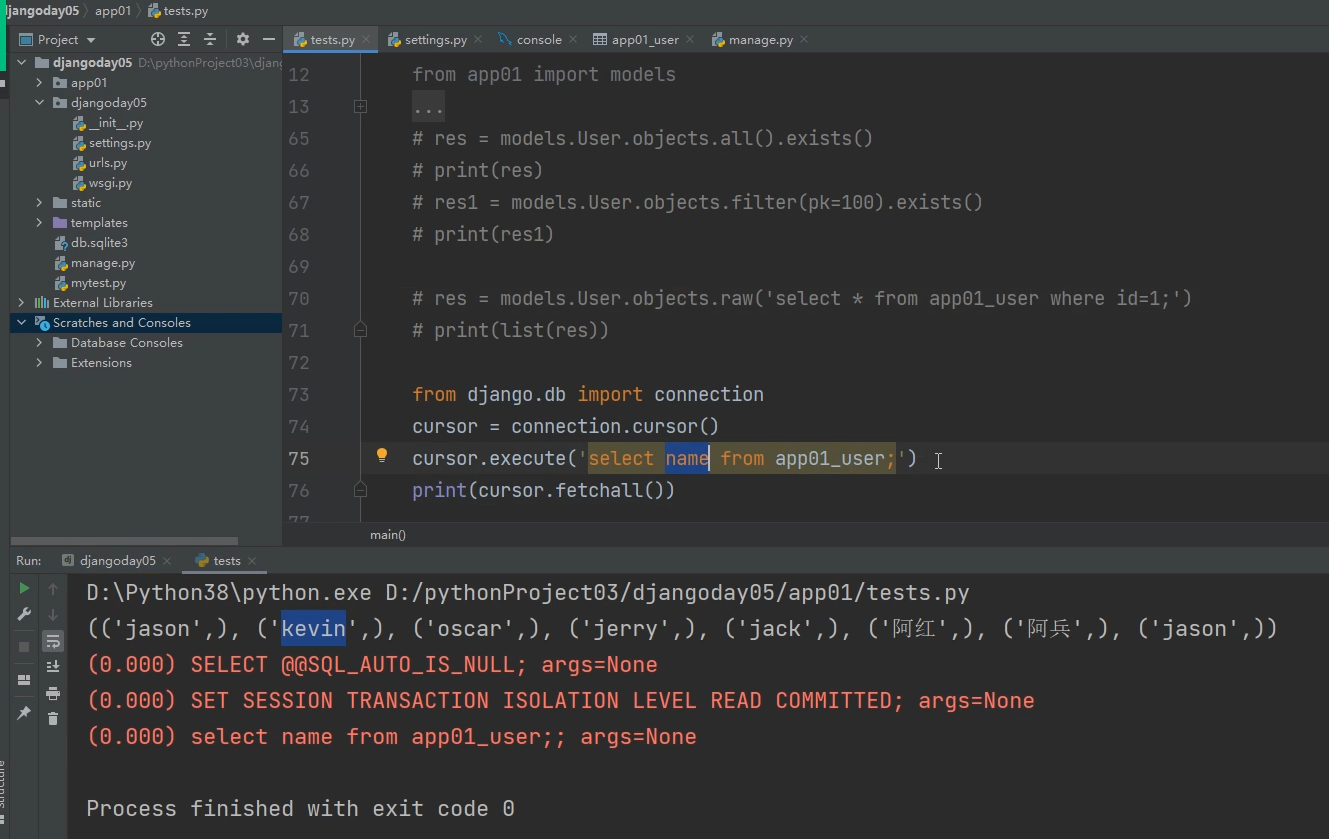Screen dimensions: 1329x839
Task: Click 'print(cursor.fetchall())' on line 76
Action: click(543, 490)
